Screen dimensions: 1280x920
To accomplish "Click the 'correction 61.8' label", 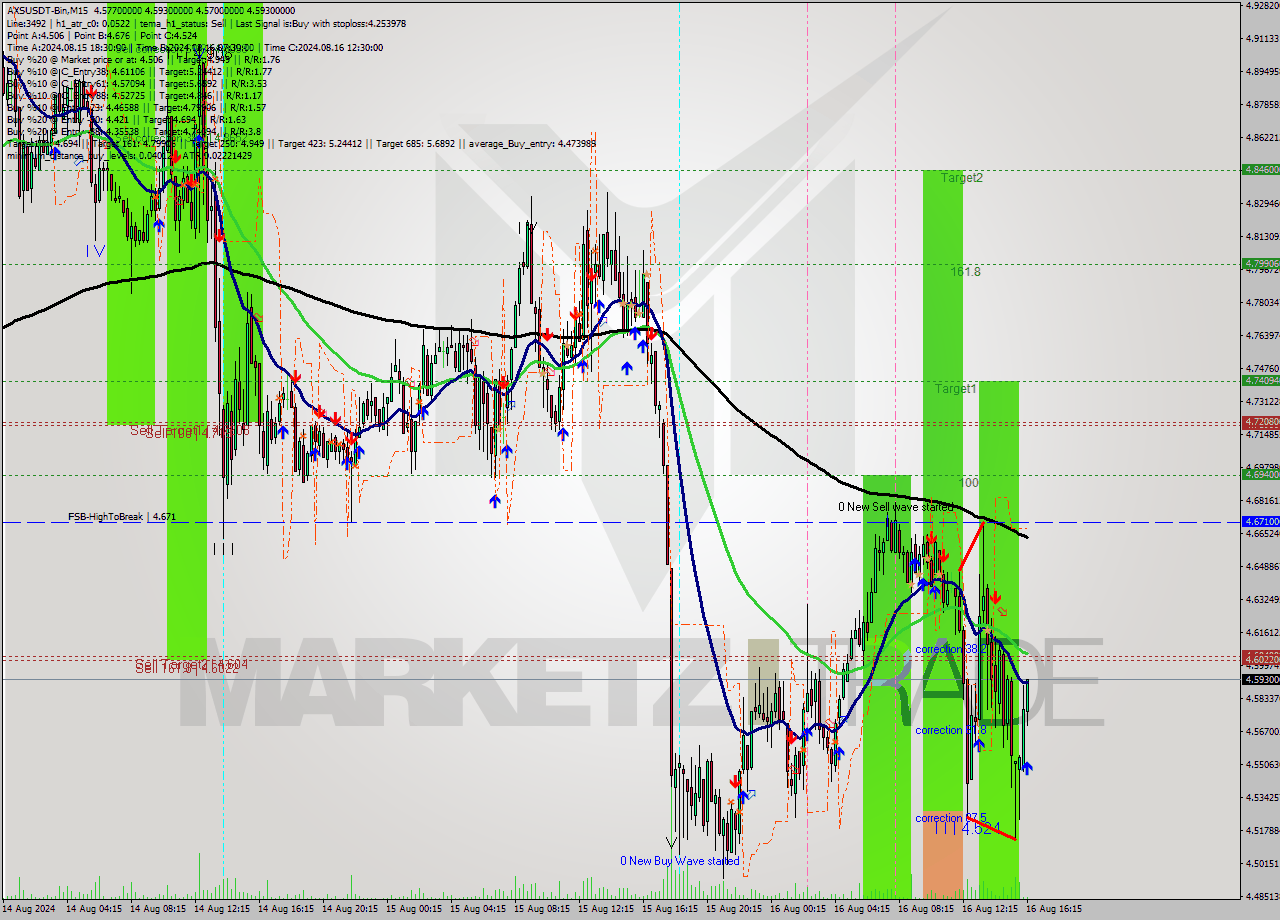I will pyautogui.click(x=951, y=730).
